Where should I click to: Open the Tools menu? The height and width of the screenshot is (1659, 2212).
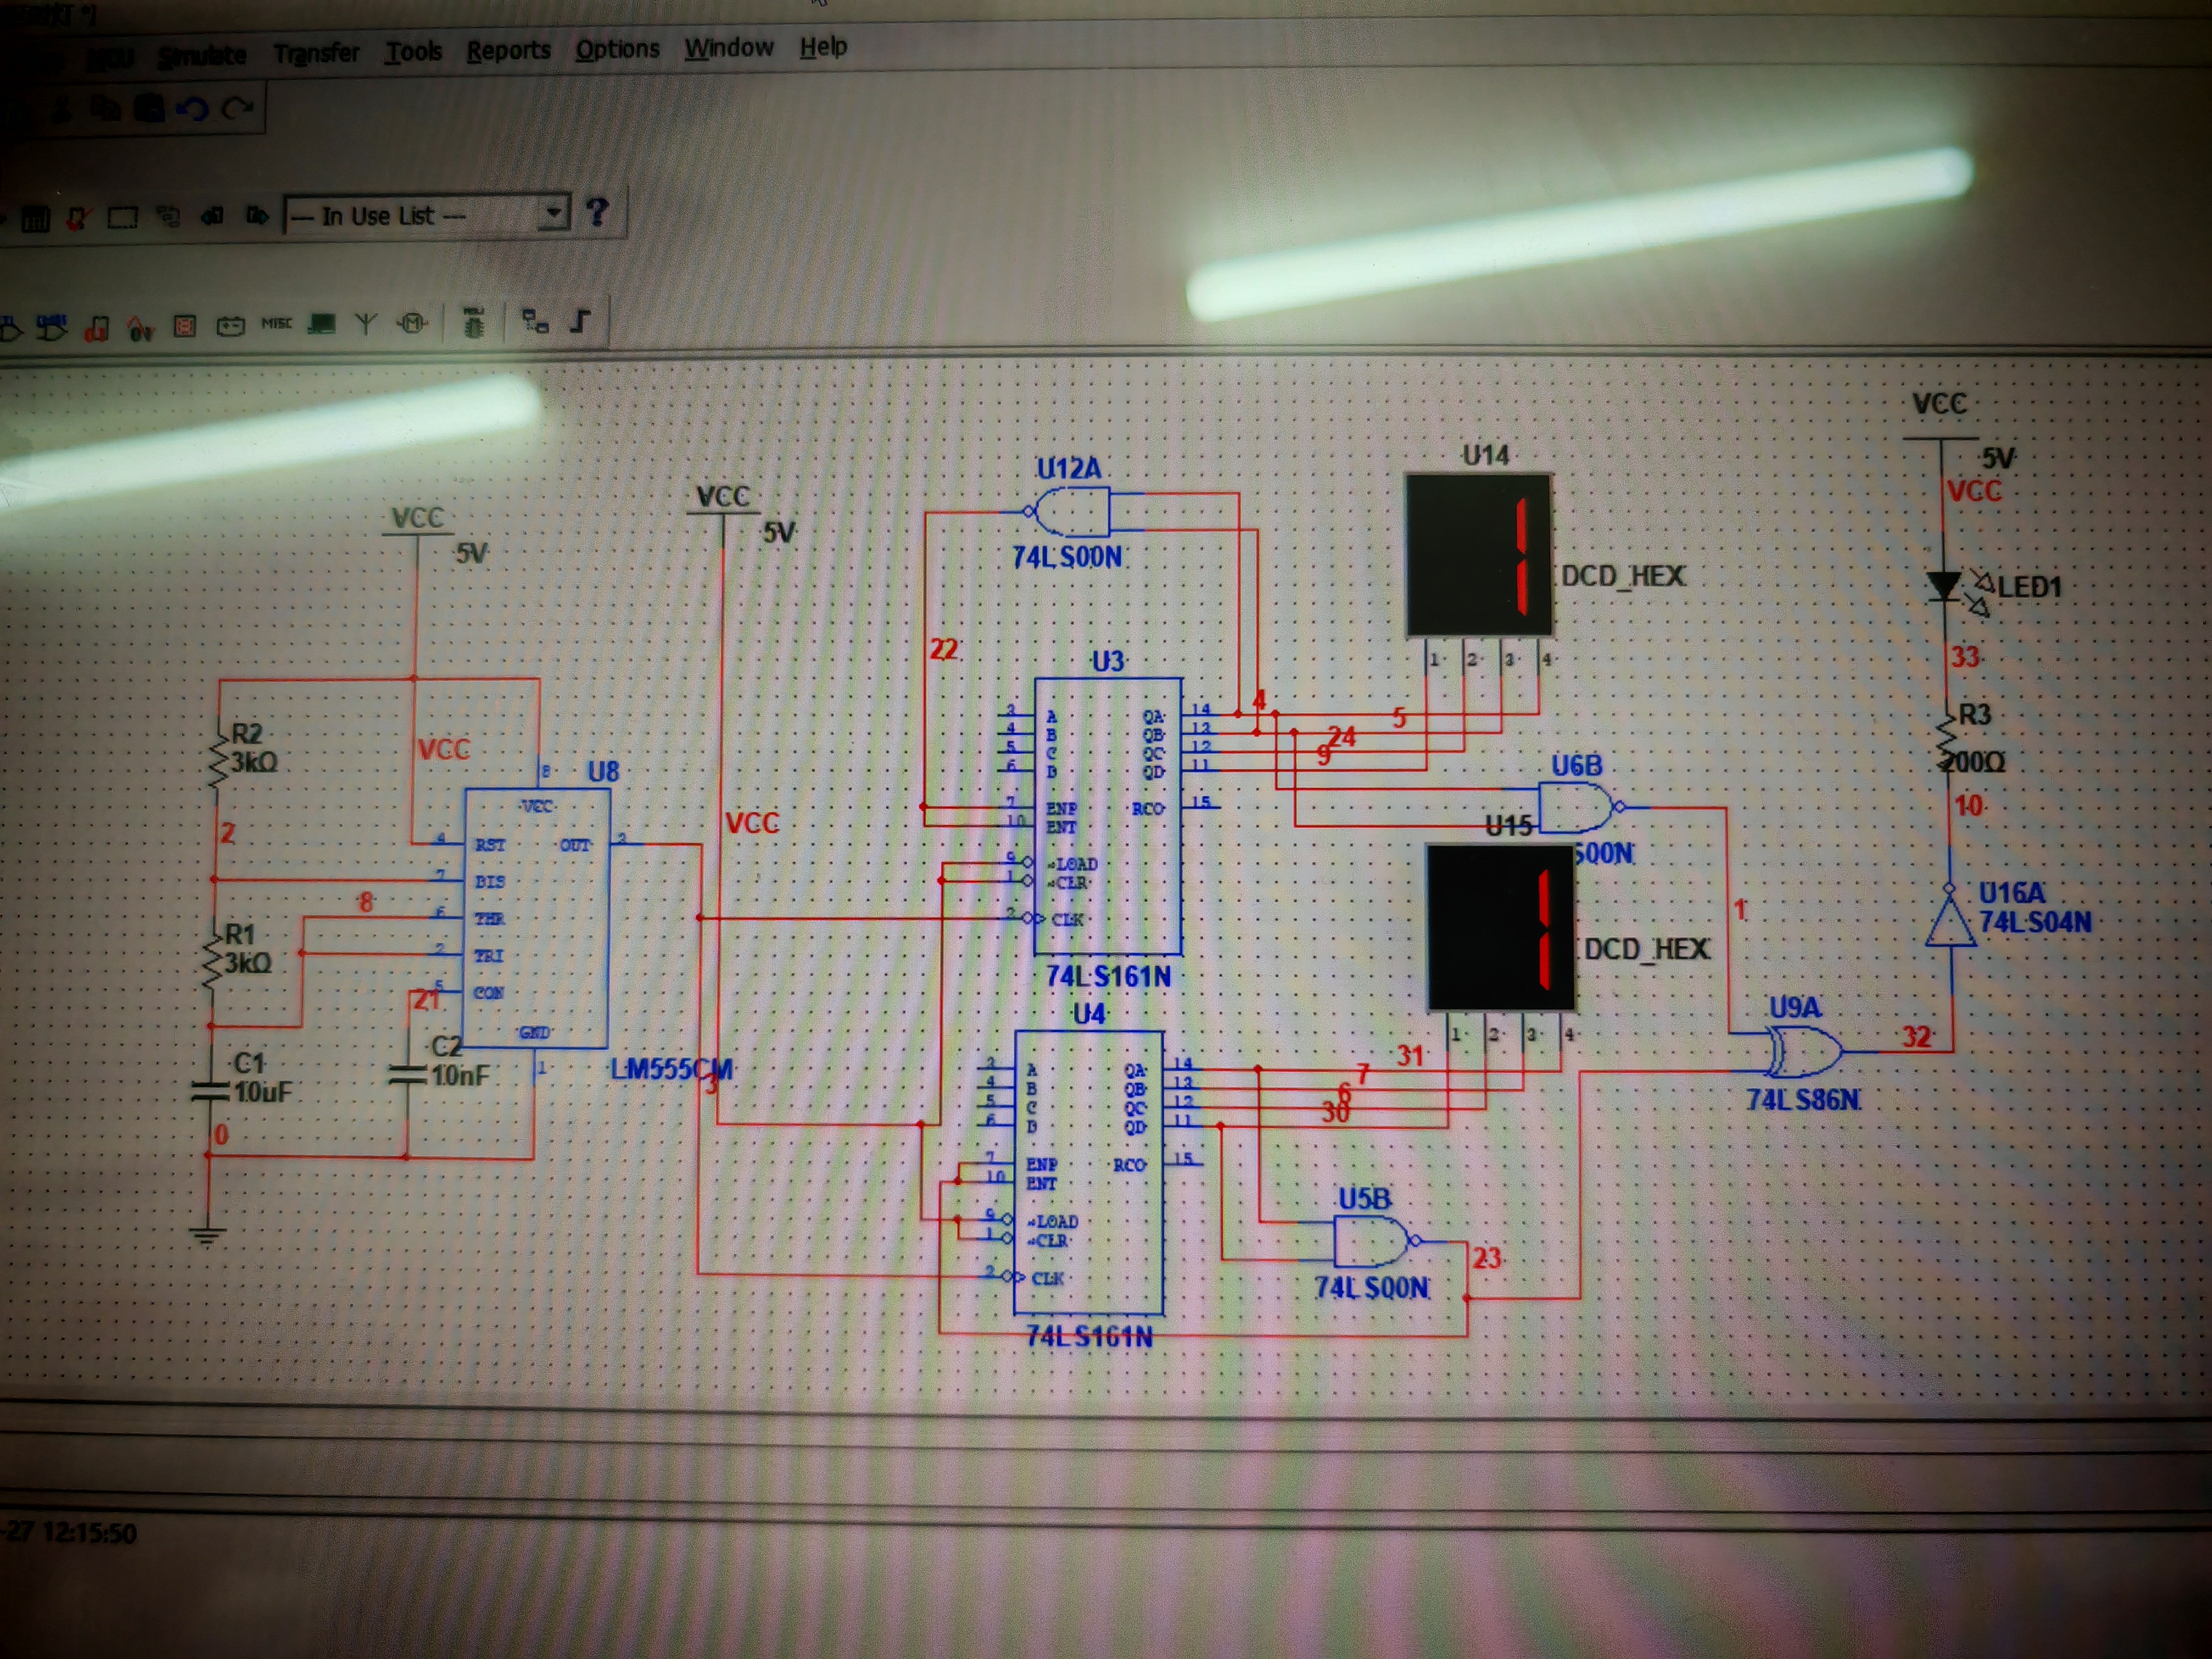click(x=413, y=51)
